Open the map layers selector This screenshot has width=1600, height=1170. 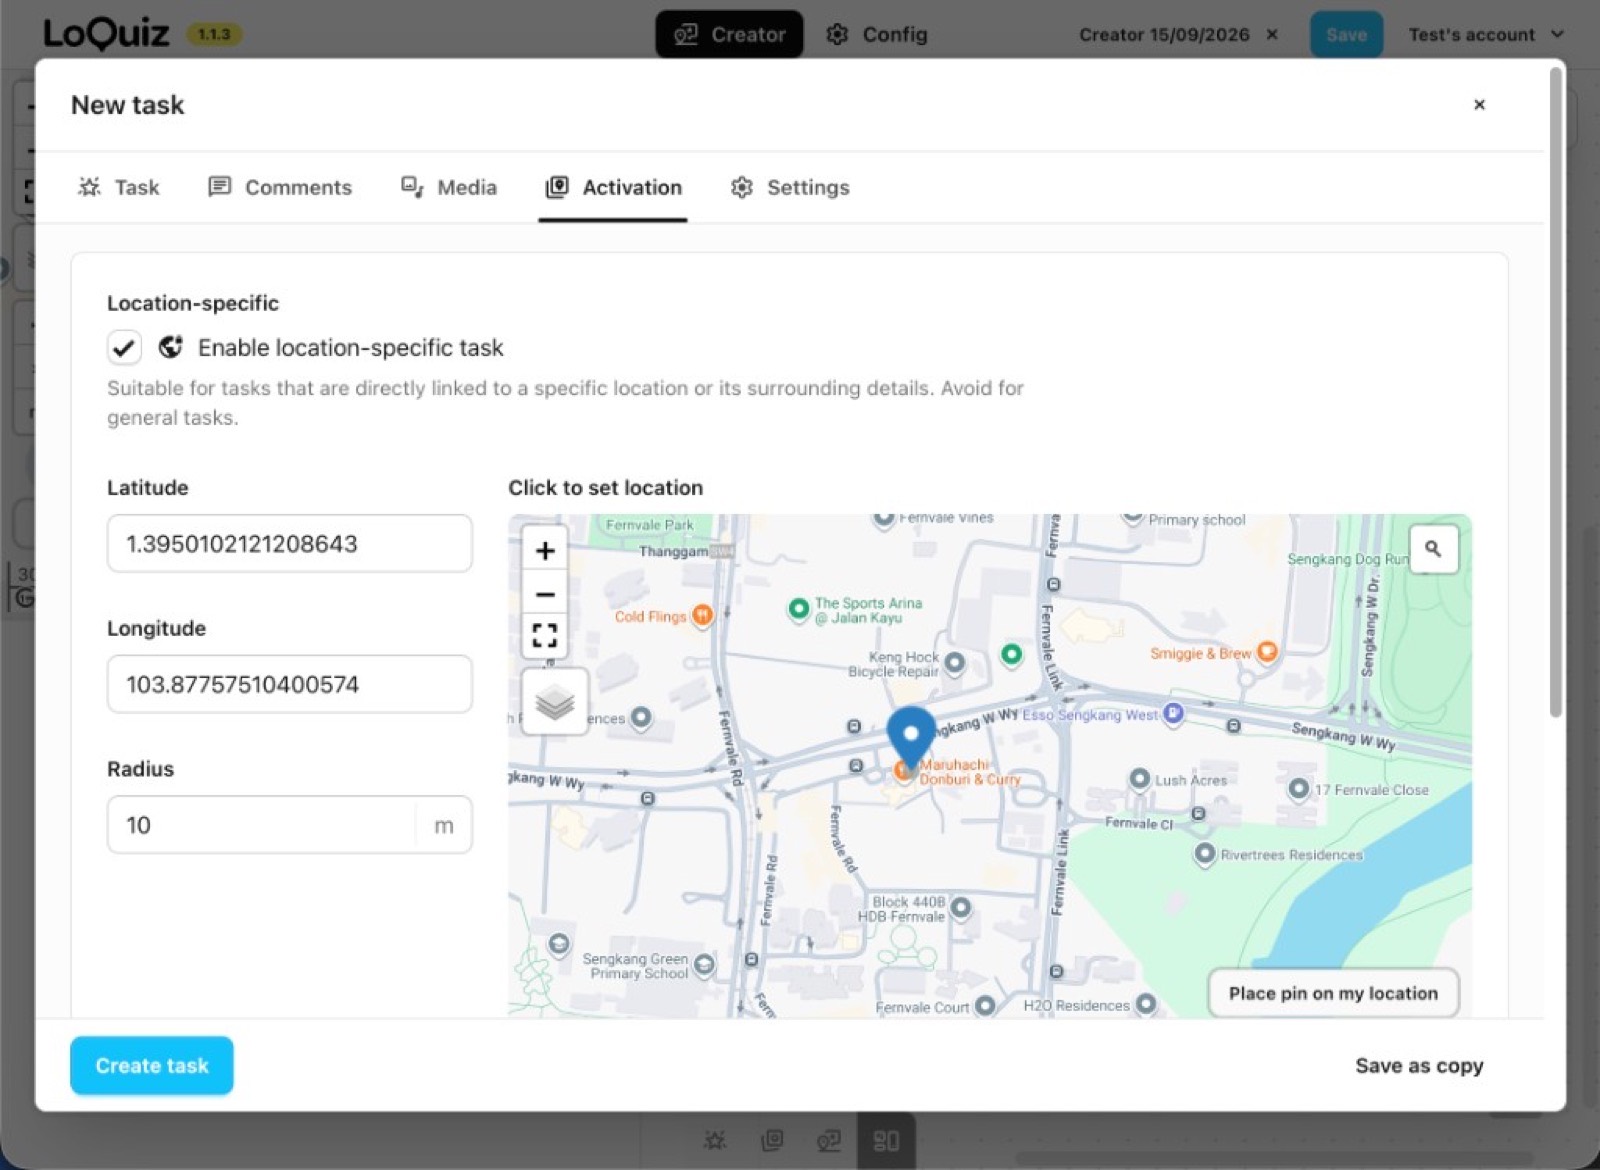coord(555,703)
